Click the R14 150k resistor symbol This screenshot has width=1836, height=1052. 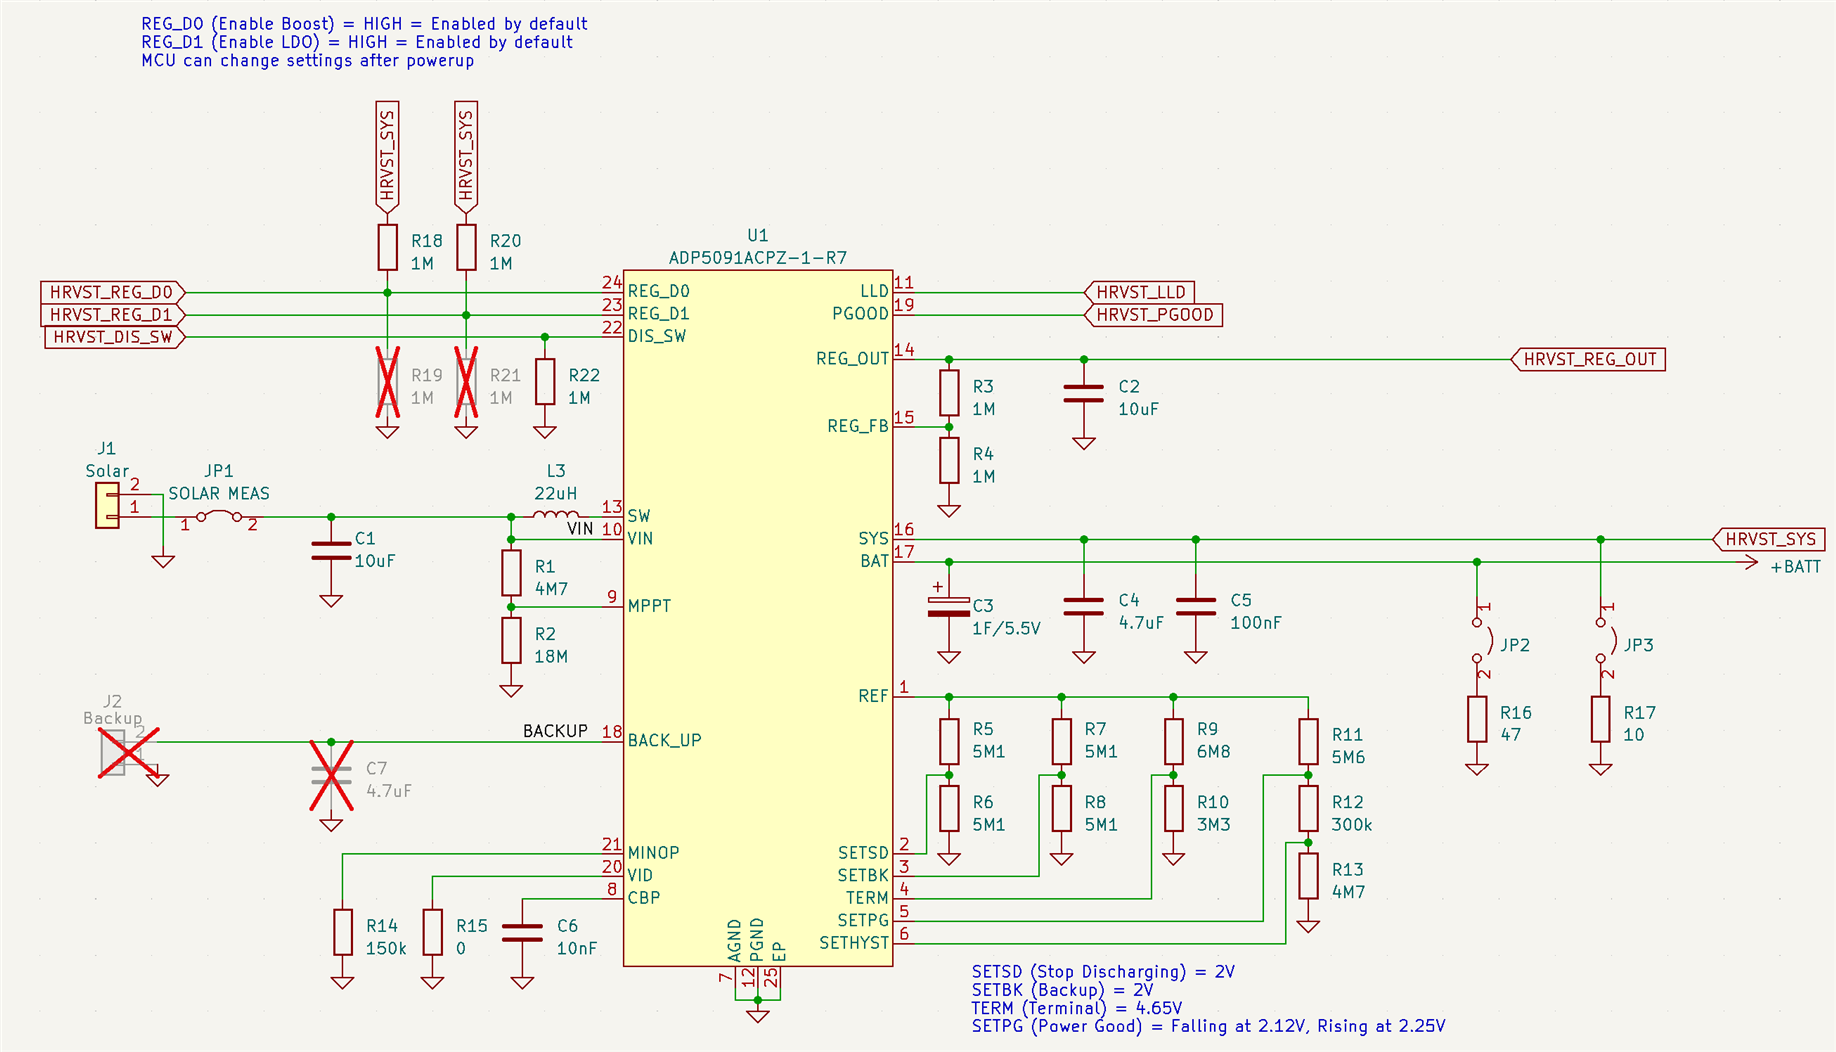pos(343,932)
